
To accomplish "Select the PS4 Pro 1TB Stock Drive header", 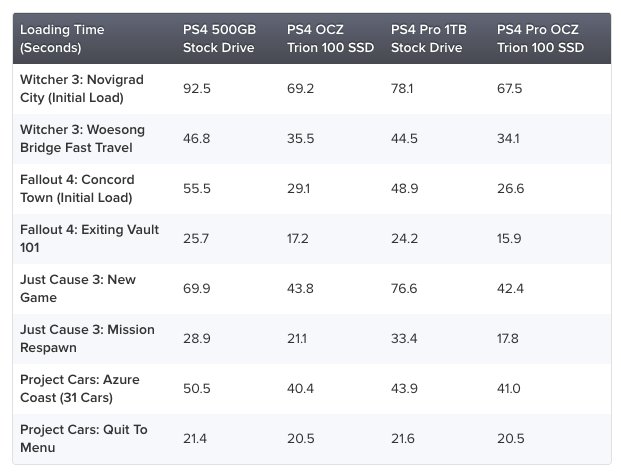I will point(429,38).
